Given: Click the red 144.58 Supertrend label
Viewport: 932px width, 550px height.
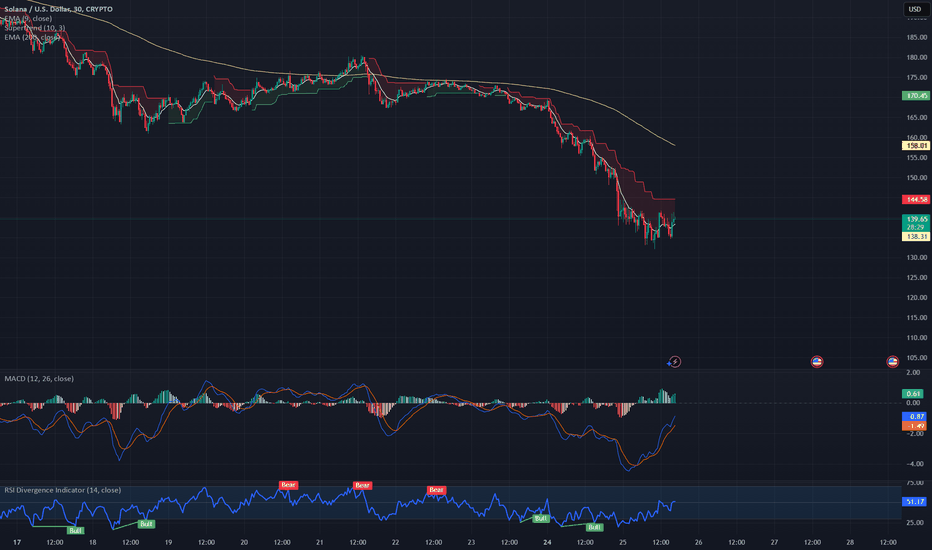Looking at the screenshot, I should pyautogui.click(x=916, y=199).
